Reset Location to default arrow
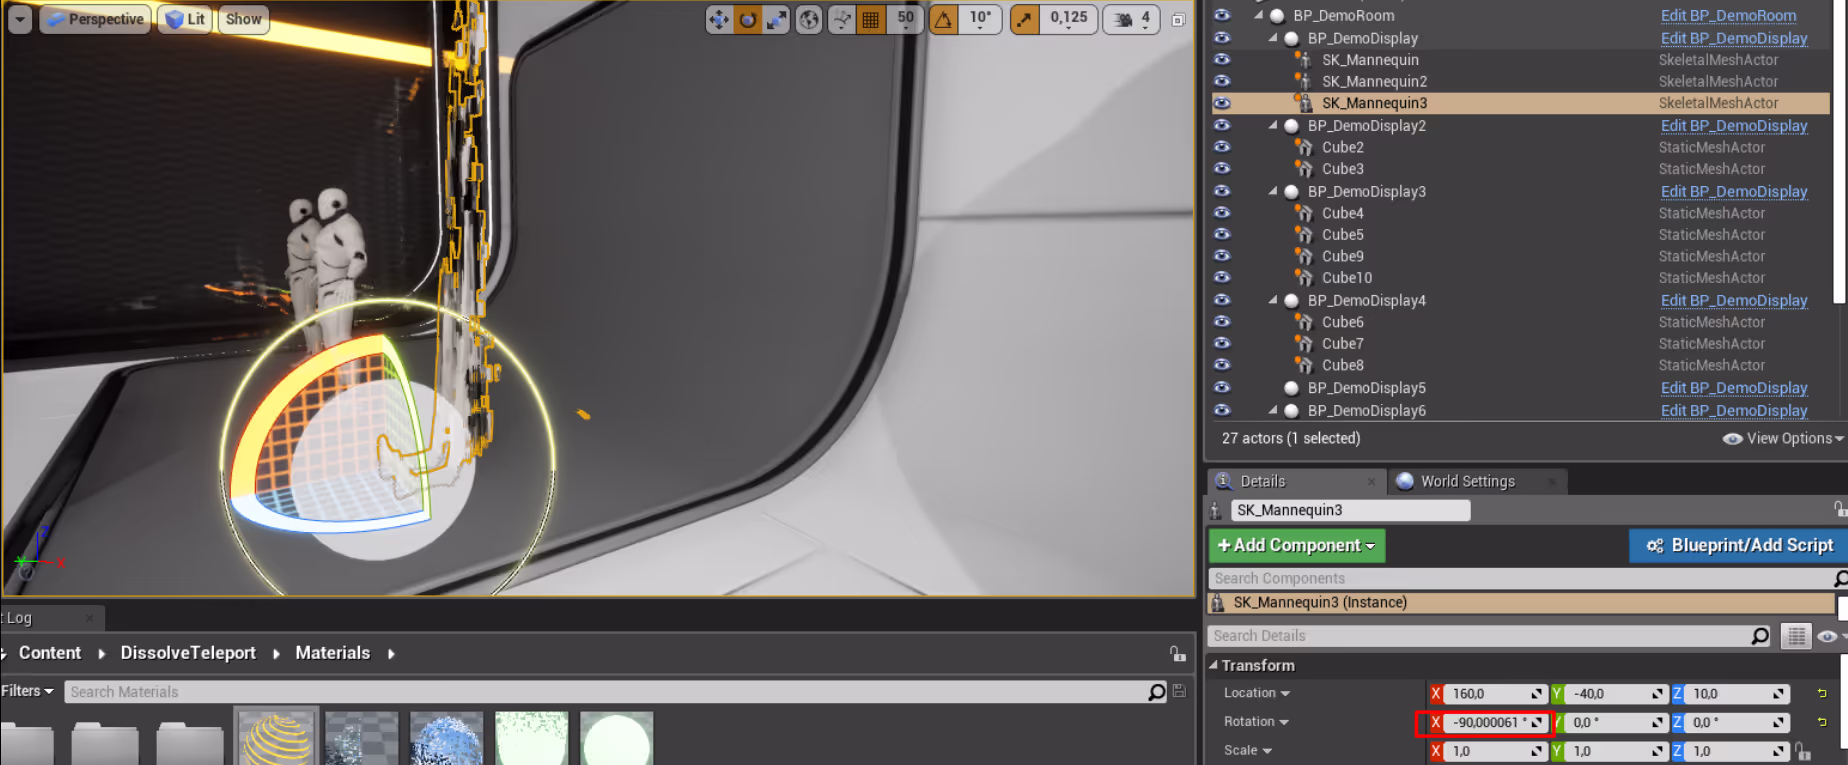 (x=1822, y=693)
